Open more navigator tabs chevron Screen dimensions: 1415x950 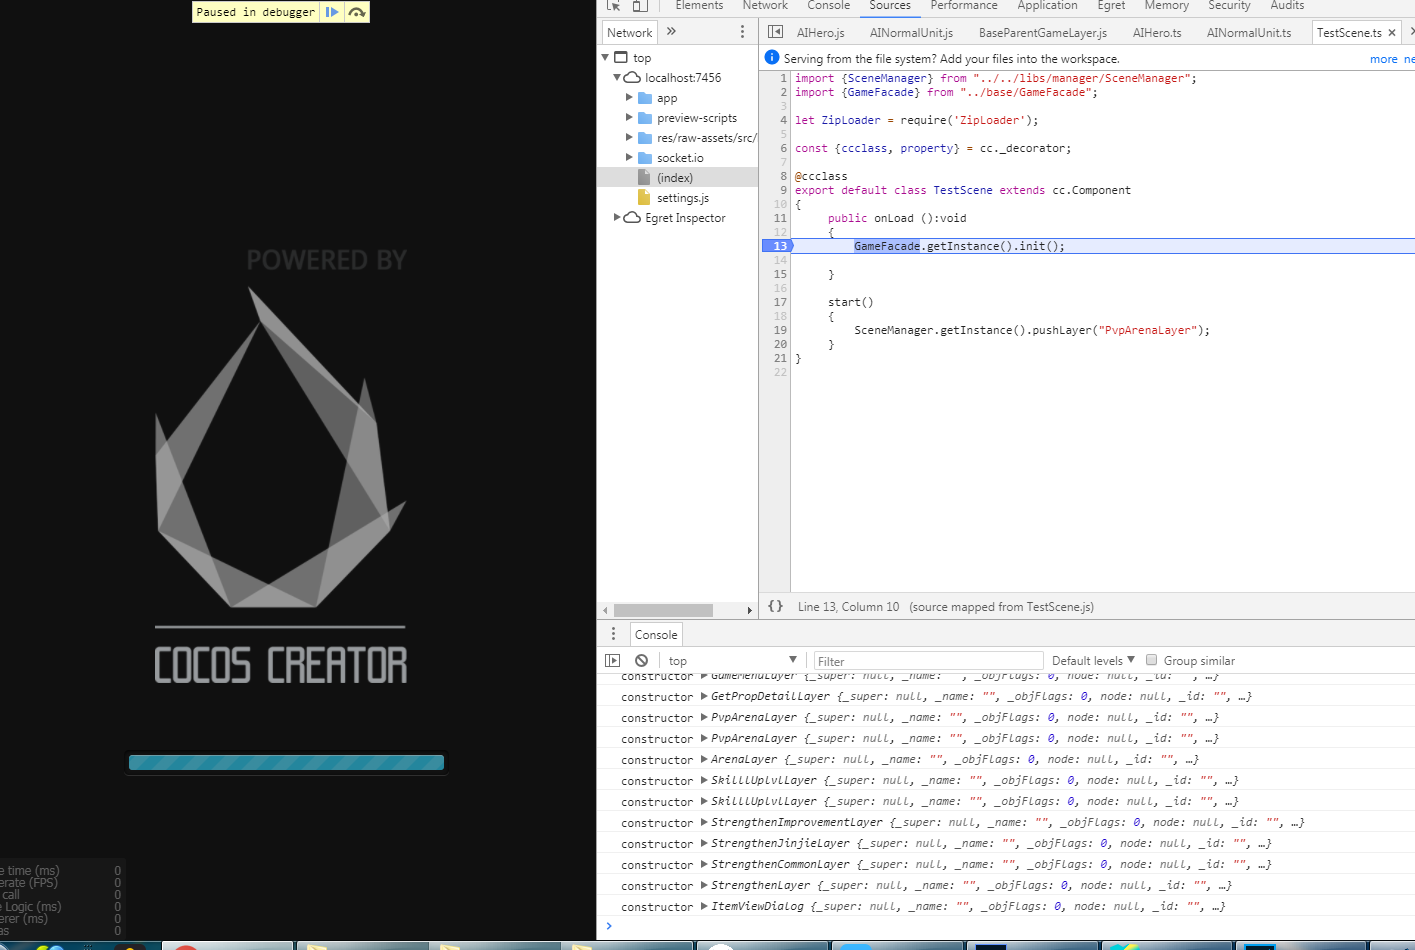pyautogui.click(x=671, y=31)
